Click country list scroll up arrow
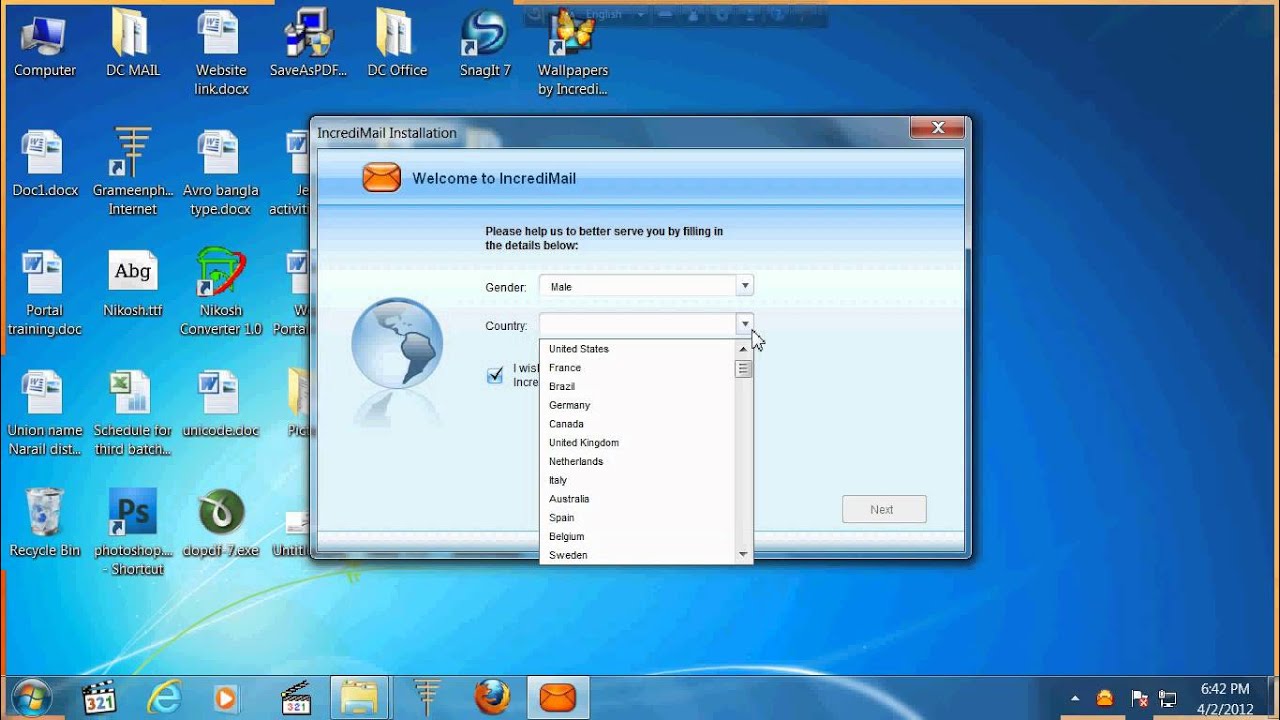1280x720 pixels. pos(743,349)
